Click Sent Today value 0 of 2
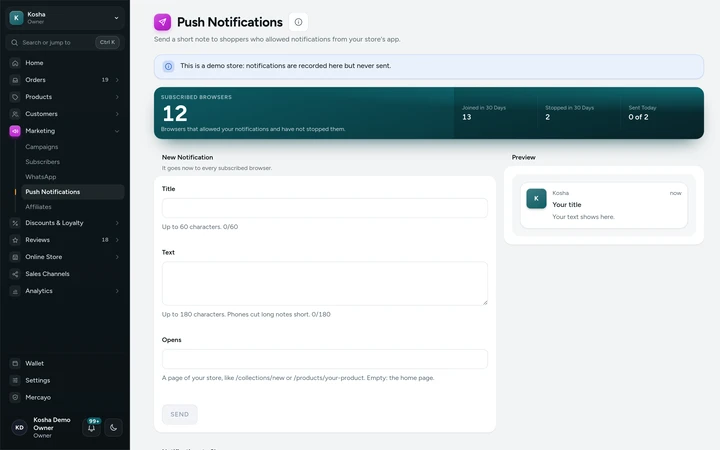The width and height of the screenshot is (720, 450). [638, 117]
